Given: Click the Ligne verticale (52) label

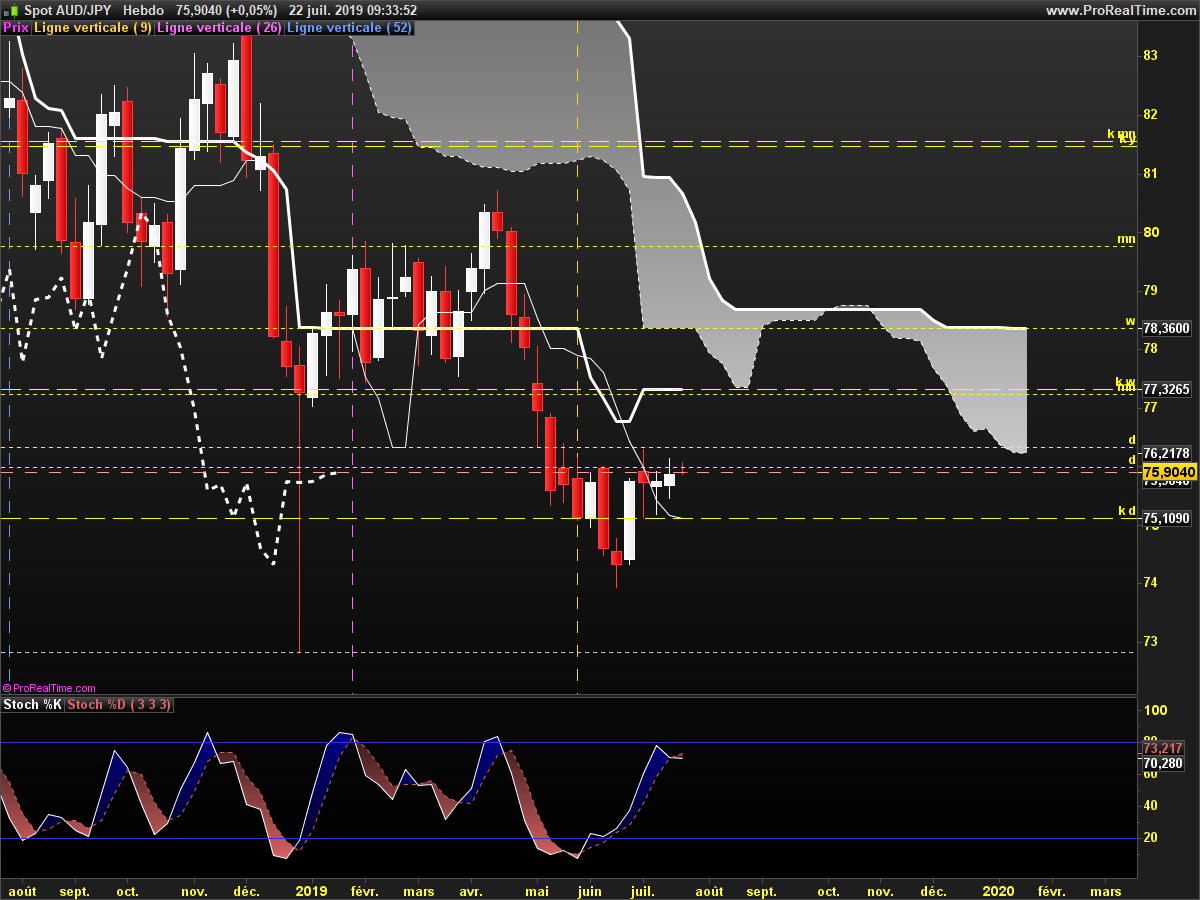Looking at the screenshot, I should 349,28.
